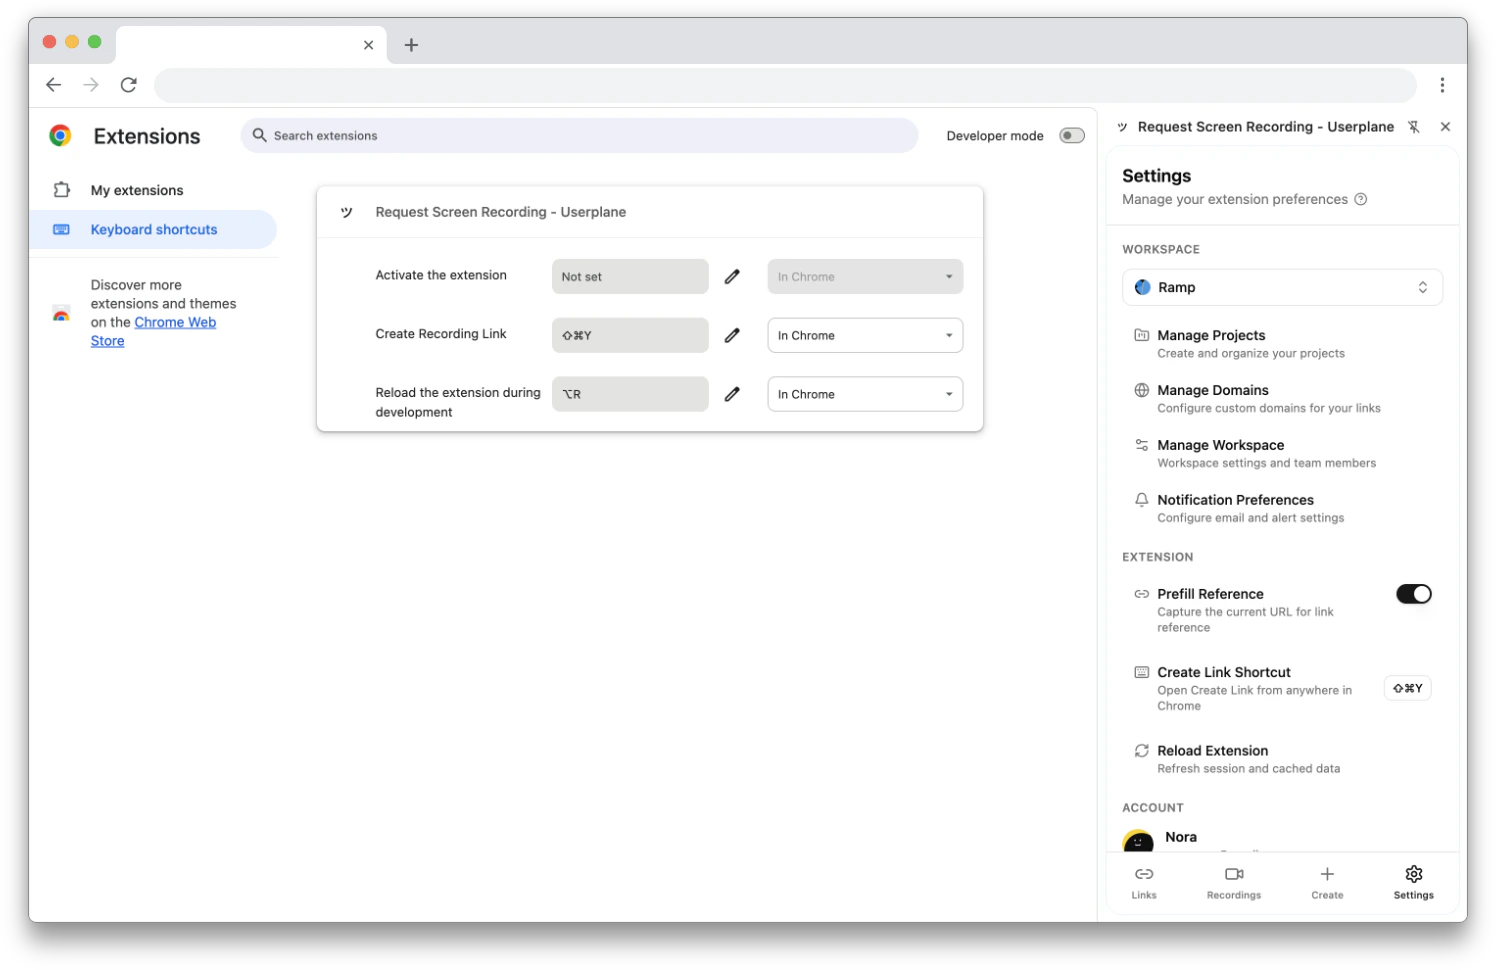The height and width of the screenshot is (970, 1496).
Task: Click the Manage Projects folder icon
Action: point(1141,335)
